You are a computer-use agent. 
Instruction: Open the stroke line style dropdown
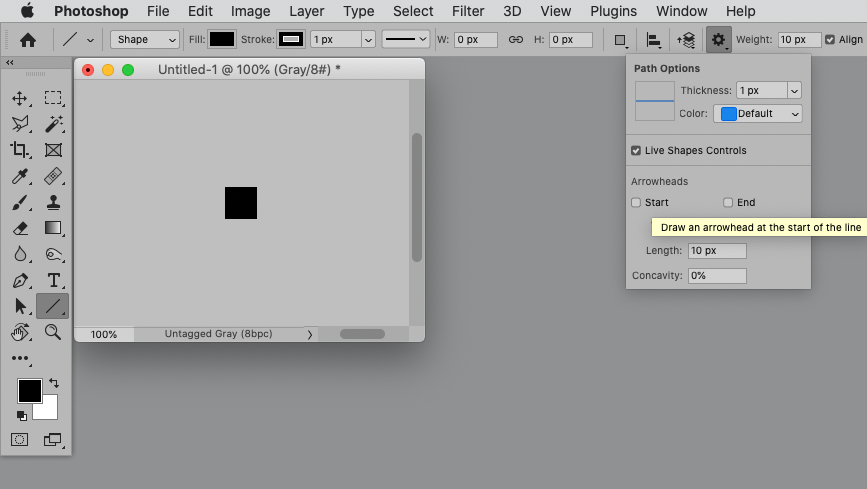click(x=406, y=39)
